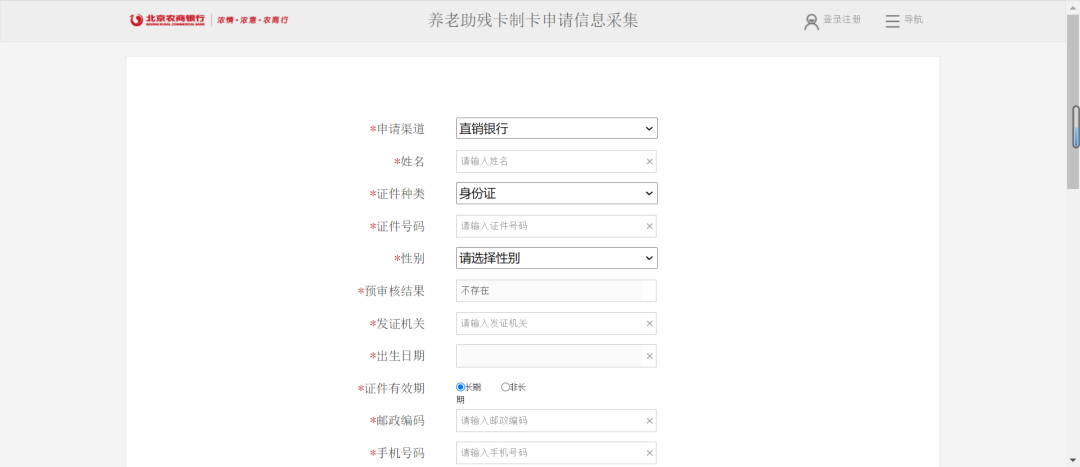Click the 手机号码 mobile number input
The height and width of the screenshot is (467, 1080).
pyautogui.click(x=548, y=453)
